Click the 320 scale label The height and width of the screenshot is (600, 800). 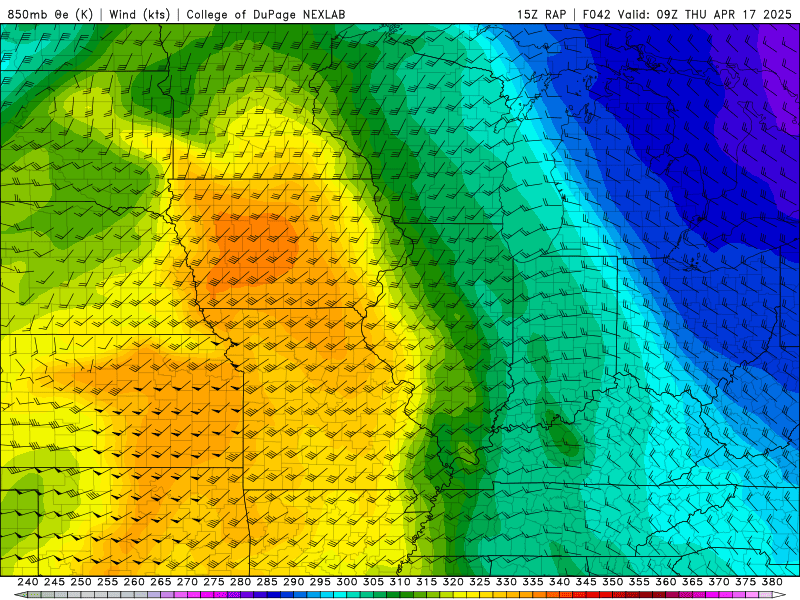(453, 582)
